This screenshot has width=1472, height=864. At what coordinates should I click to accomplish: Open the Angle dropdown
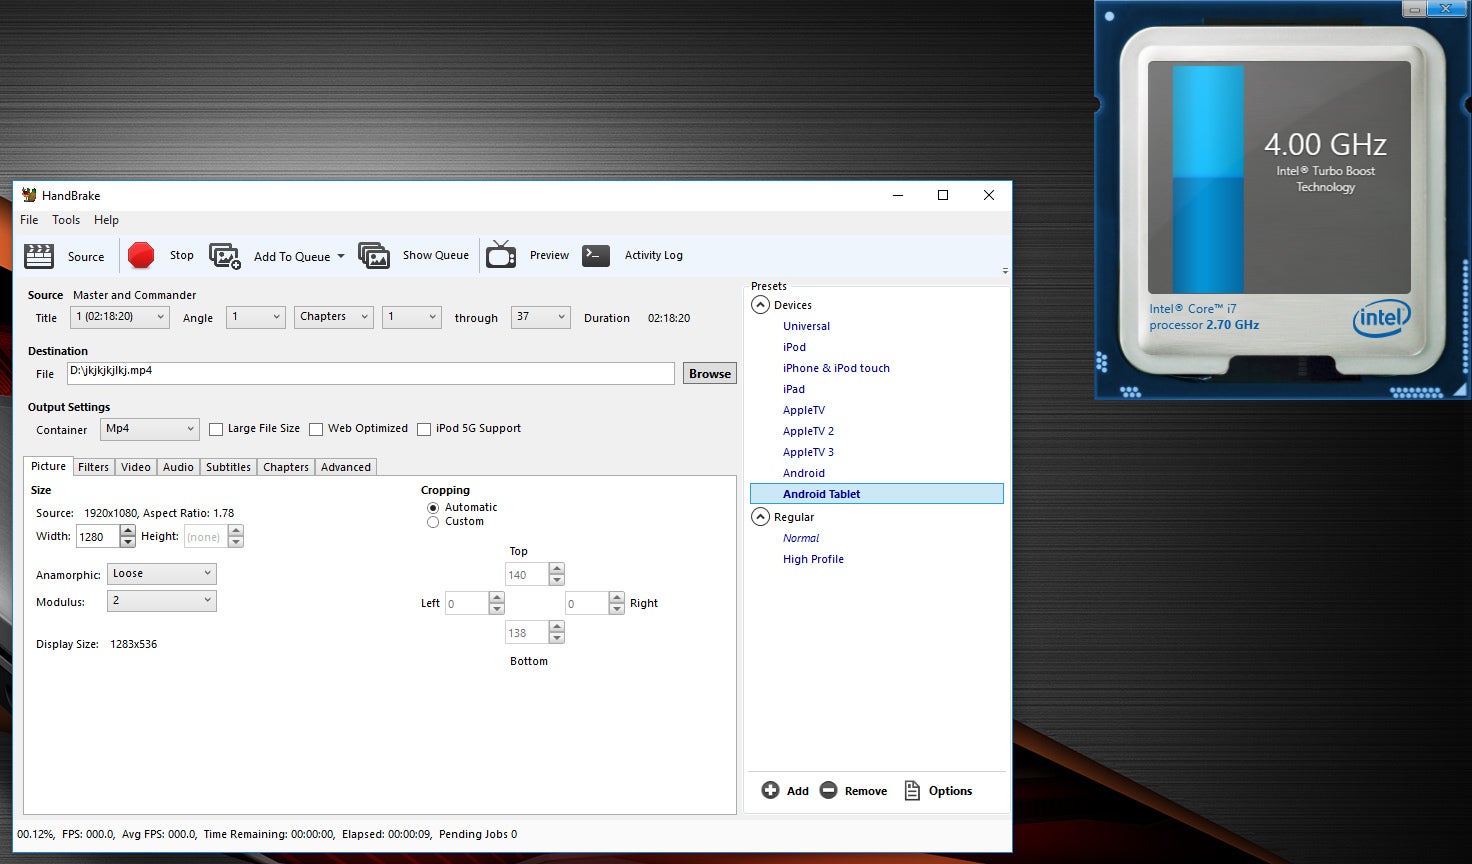click(256, 317)
